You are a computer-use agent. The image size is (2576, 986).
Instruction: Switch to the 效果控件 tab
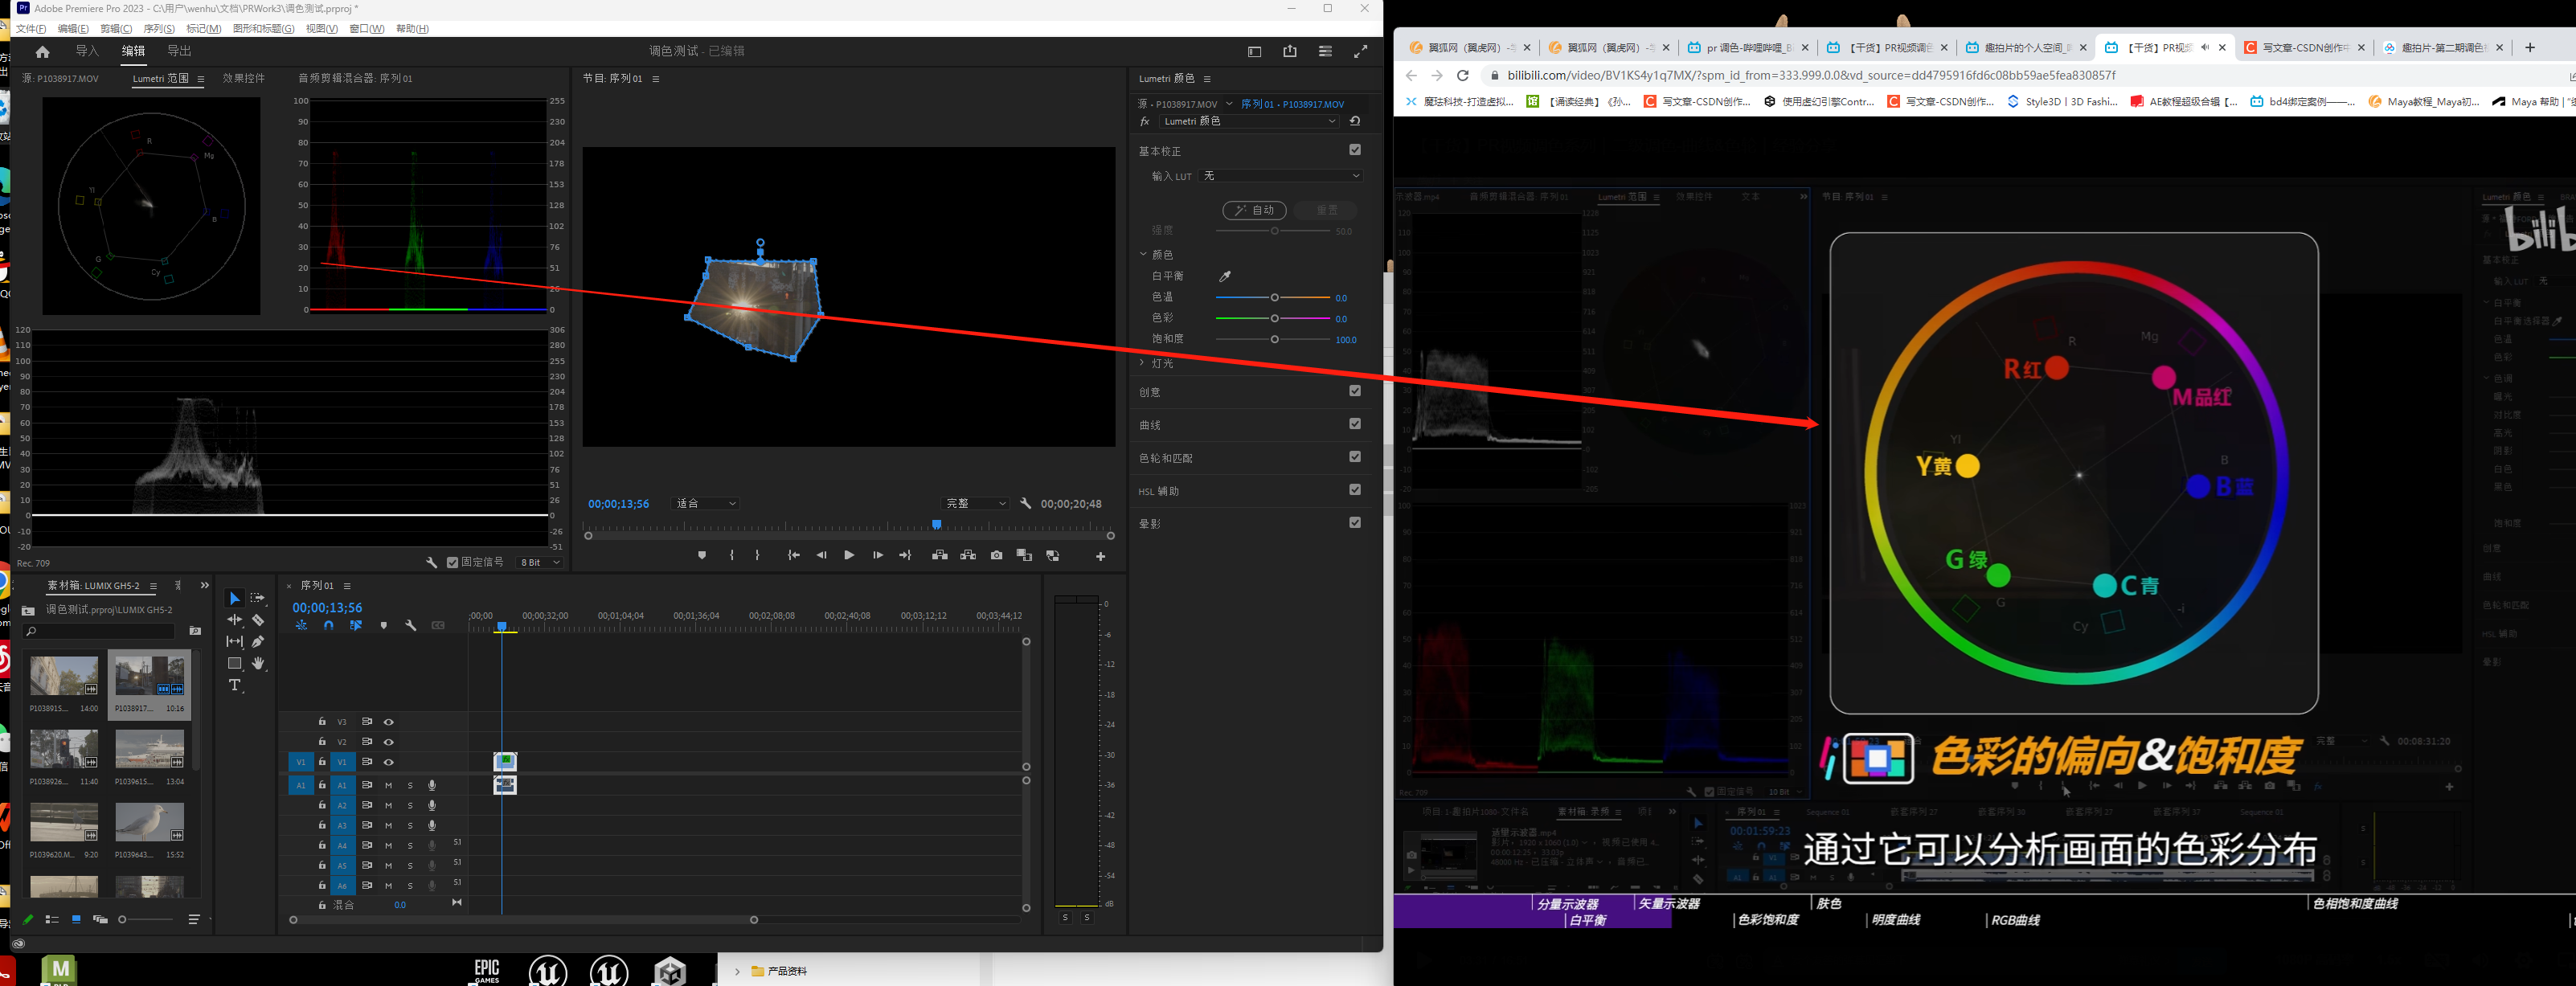click(243, 78)
